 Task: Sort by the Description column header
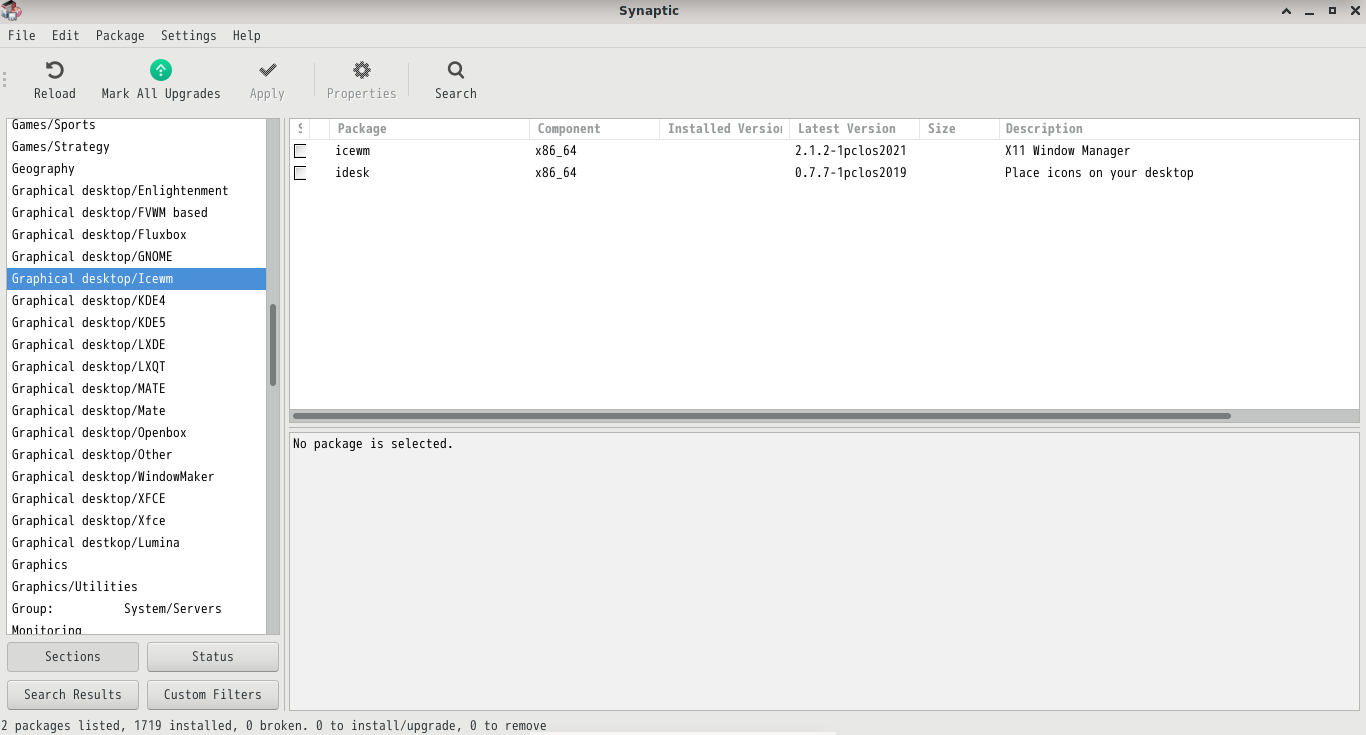tap(1179, 129)
